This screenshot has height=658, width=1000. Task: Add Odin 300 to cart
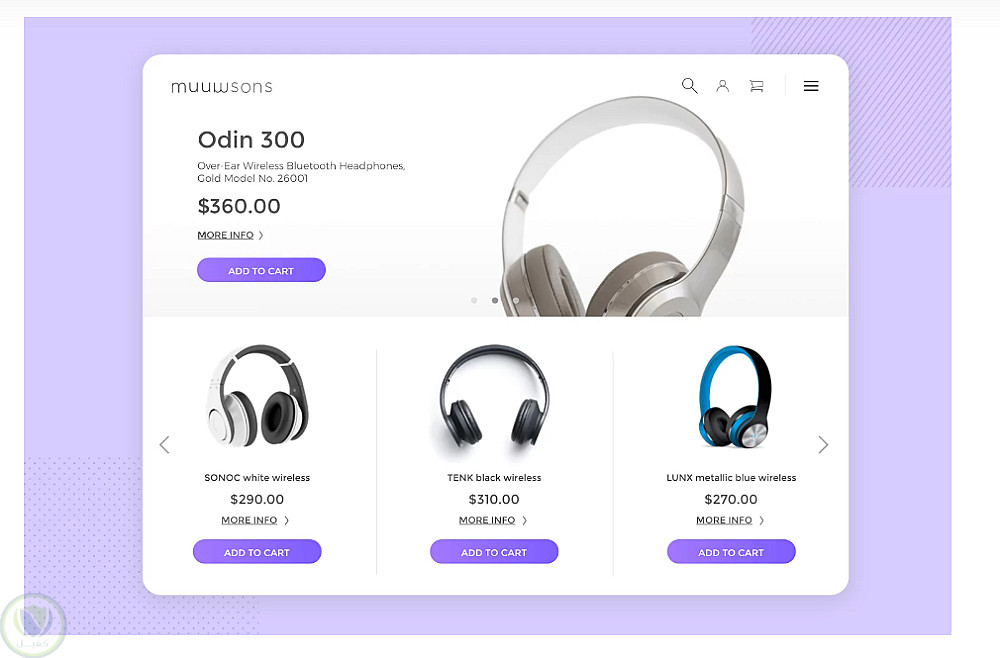click(x=261, y=270)
